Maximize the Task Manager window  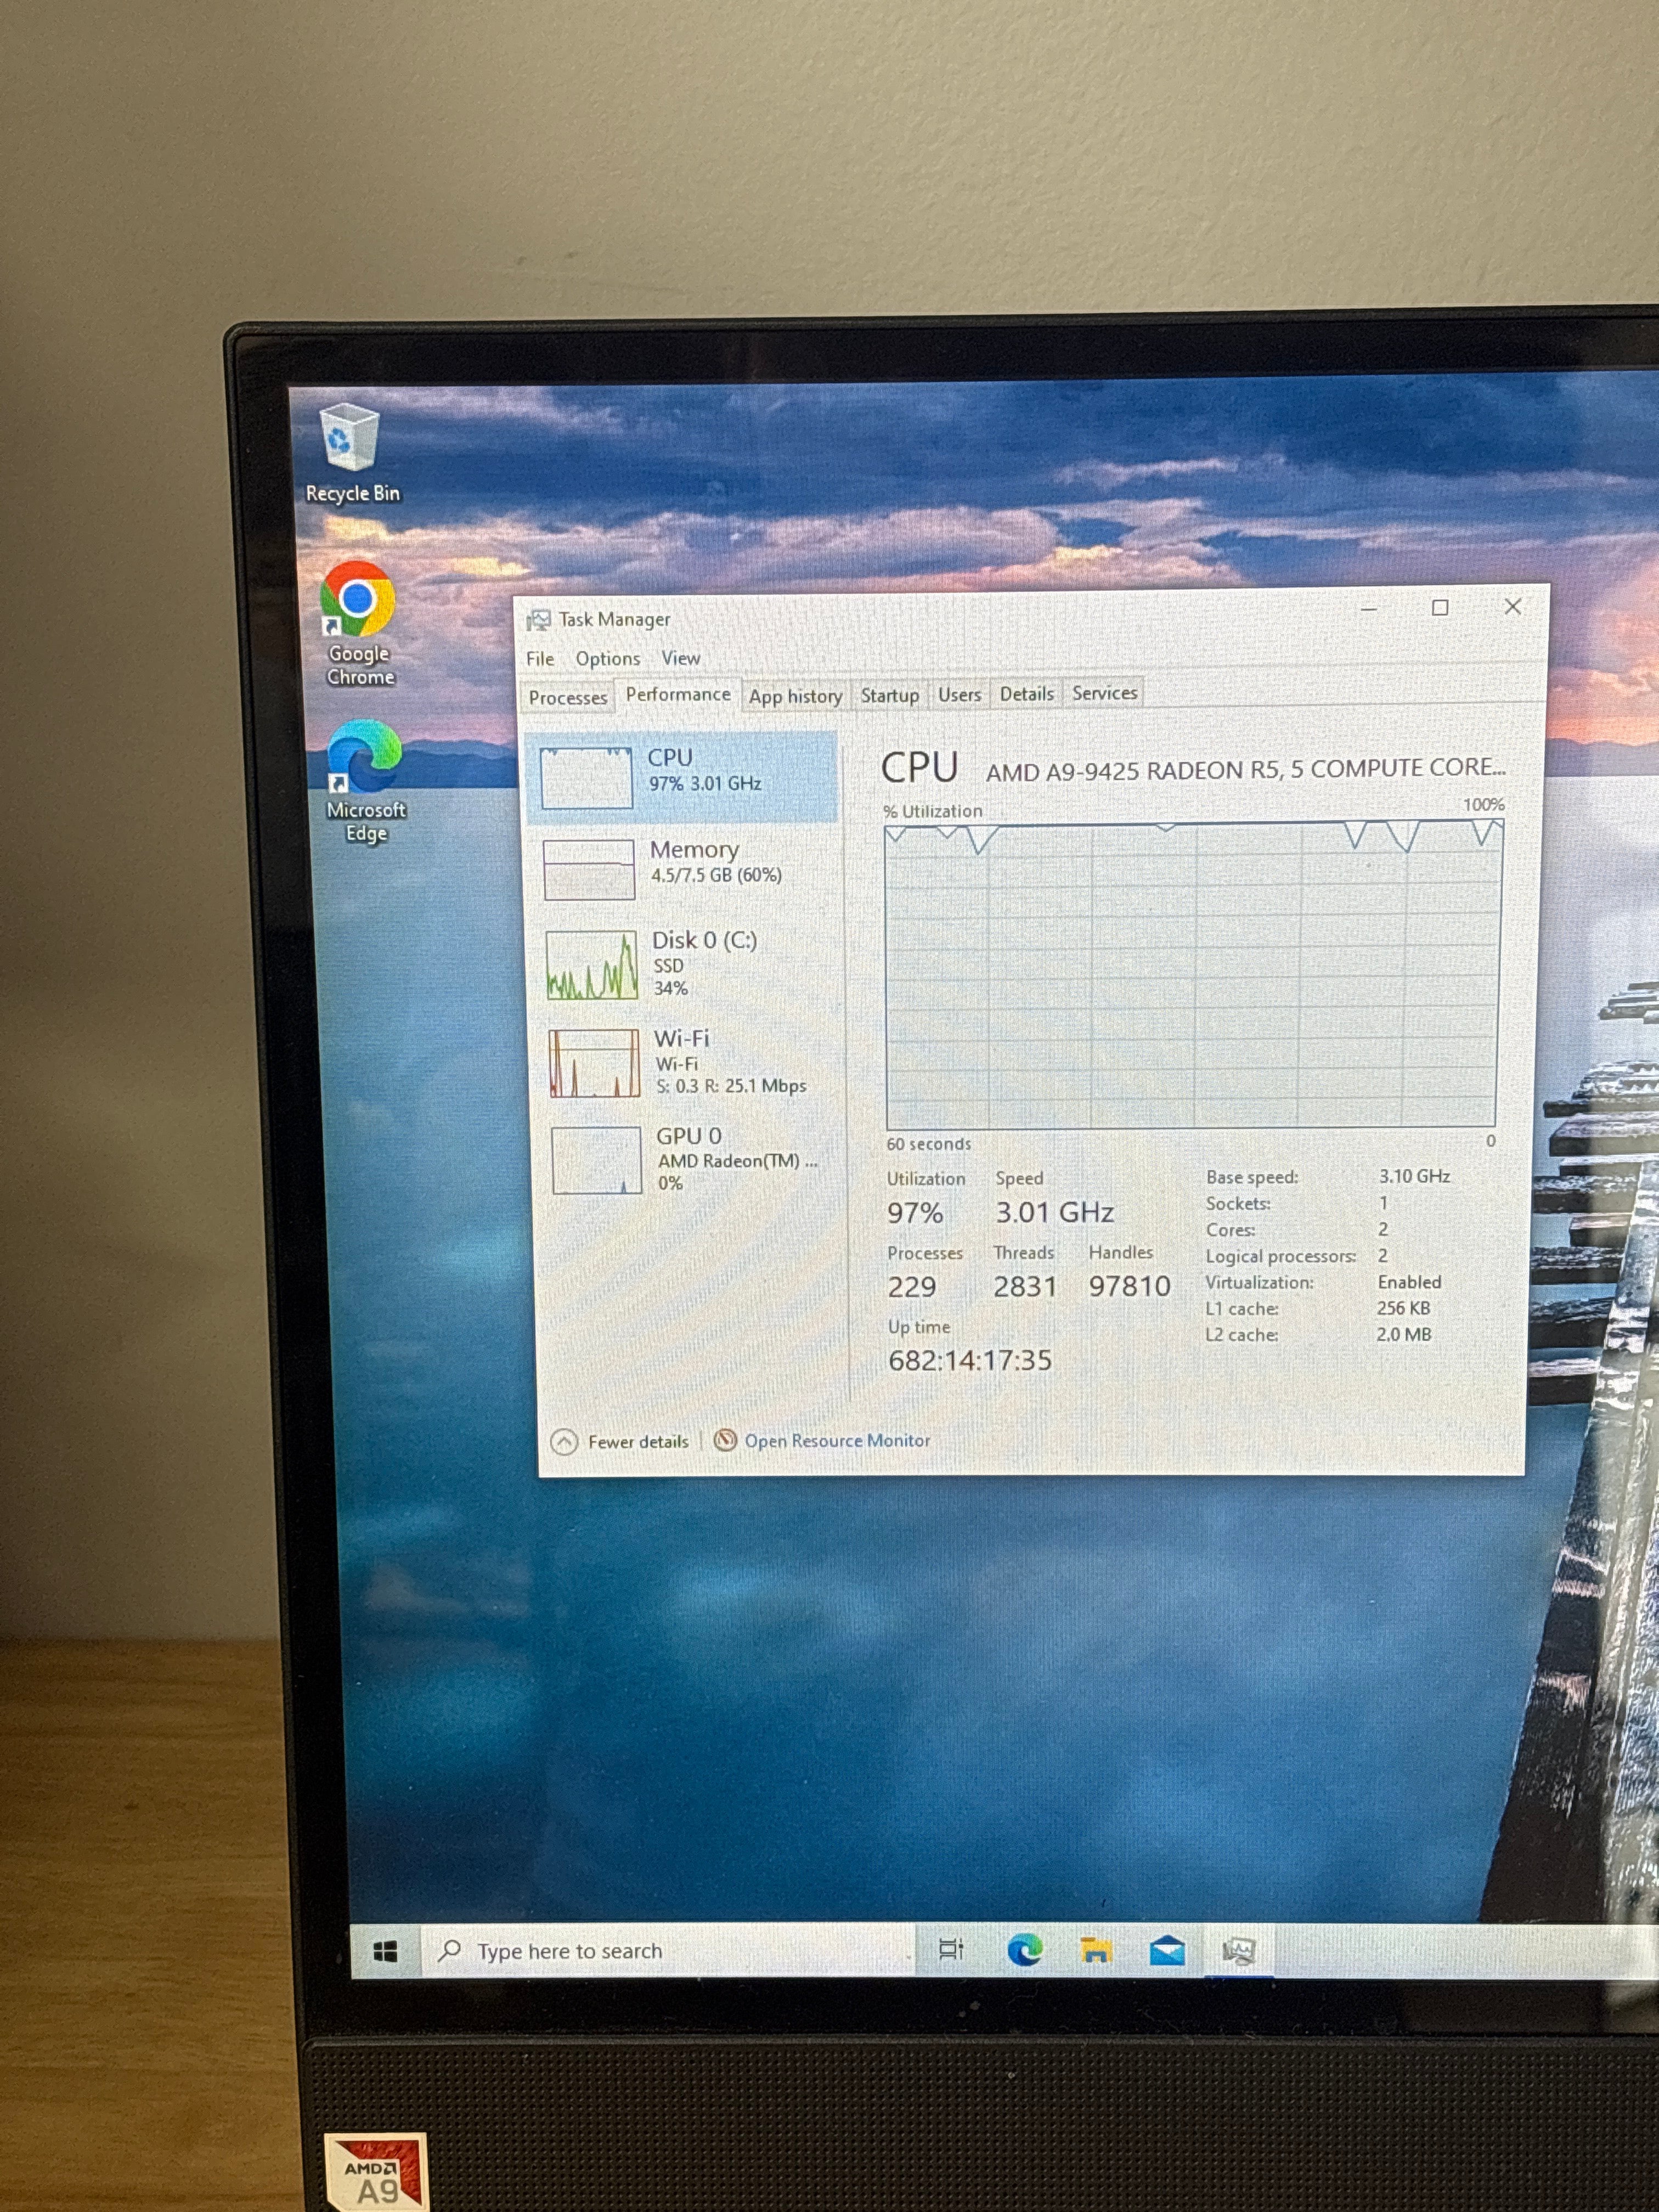point(1440,607)
